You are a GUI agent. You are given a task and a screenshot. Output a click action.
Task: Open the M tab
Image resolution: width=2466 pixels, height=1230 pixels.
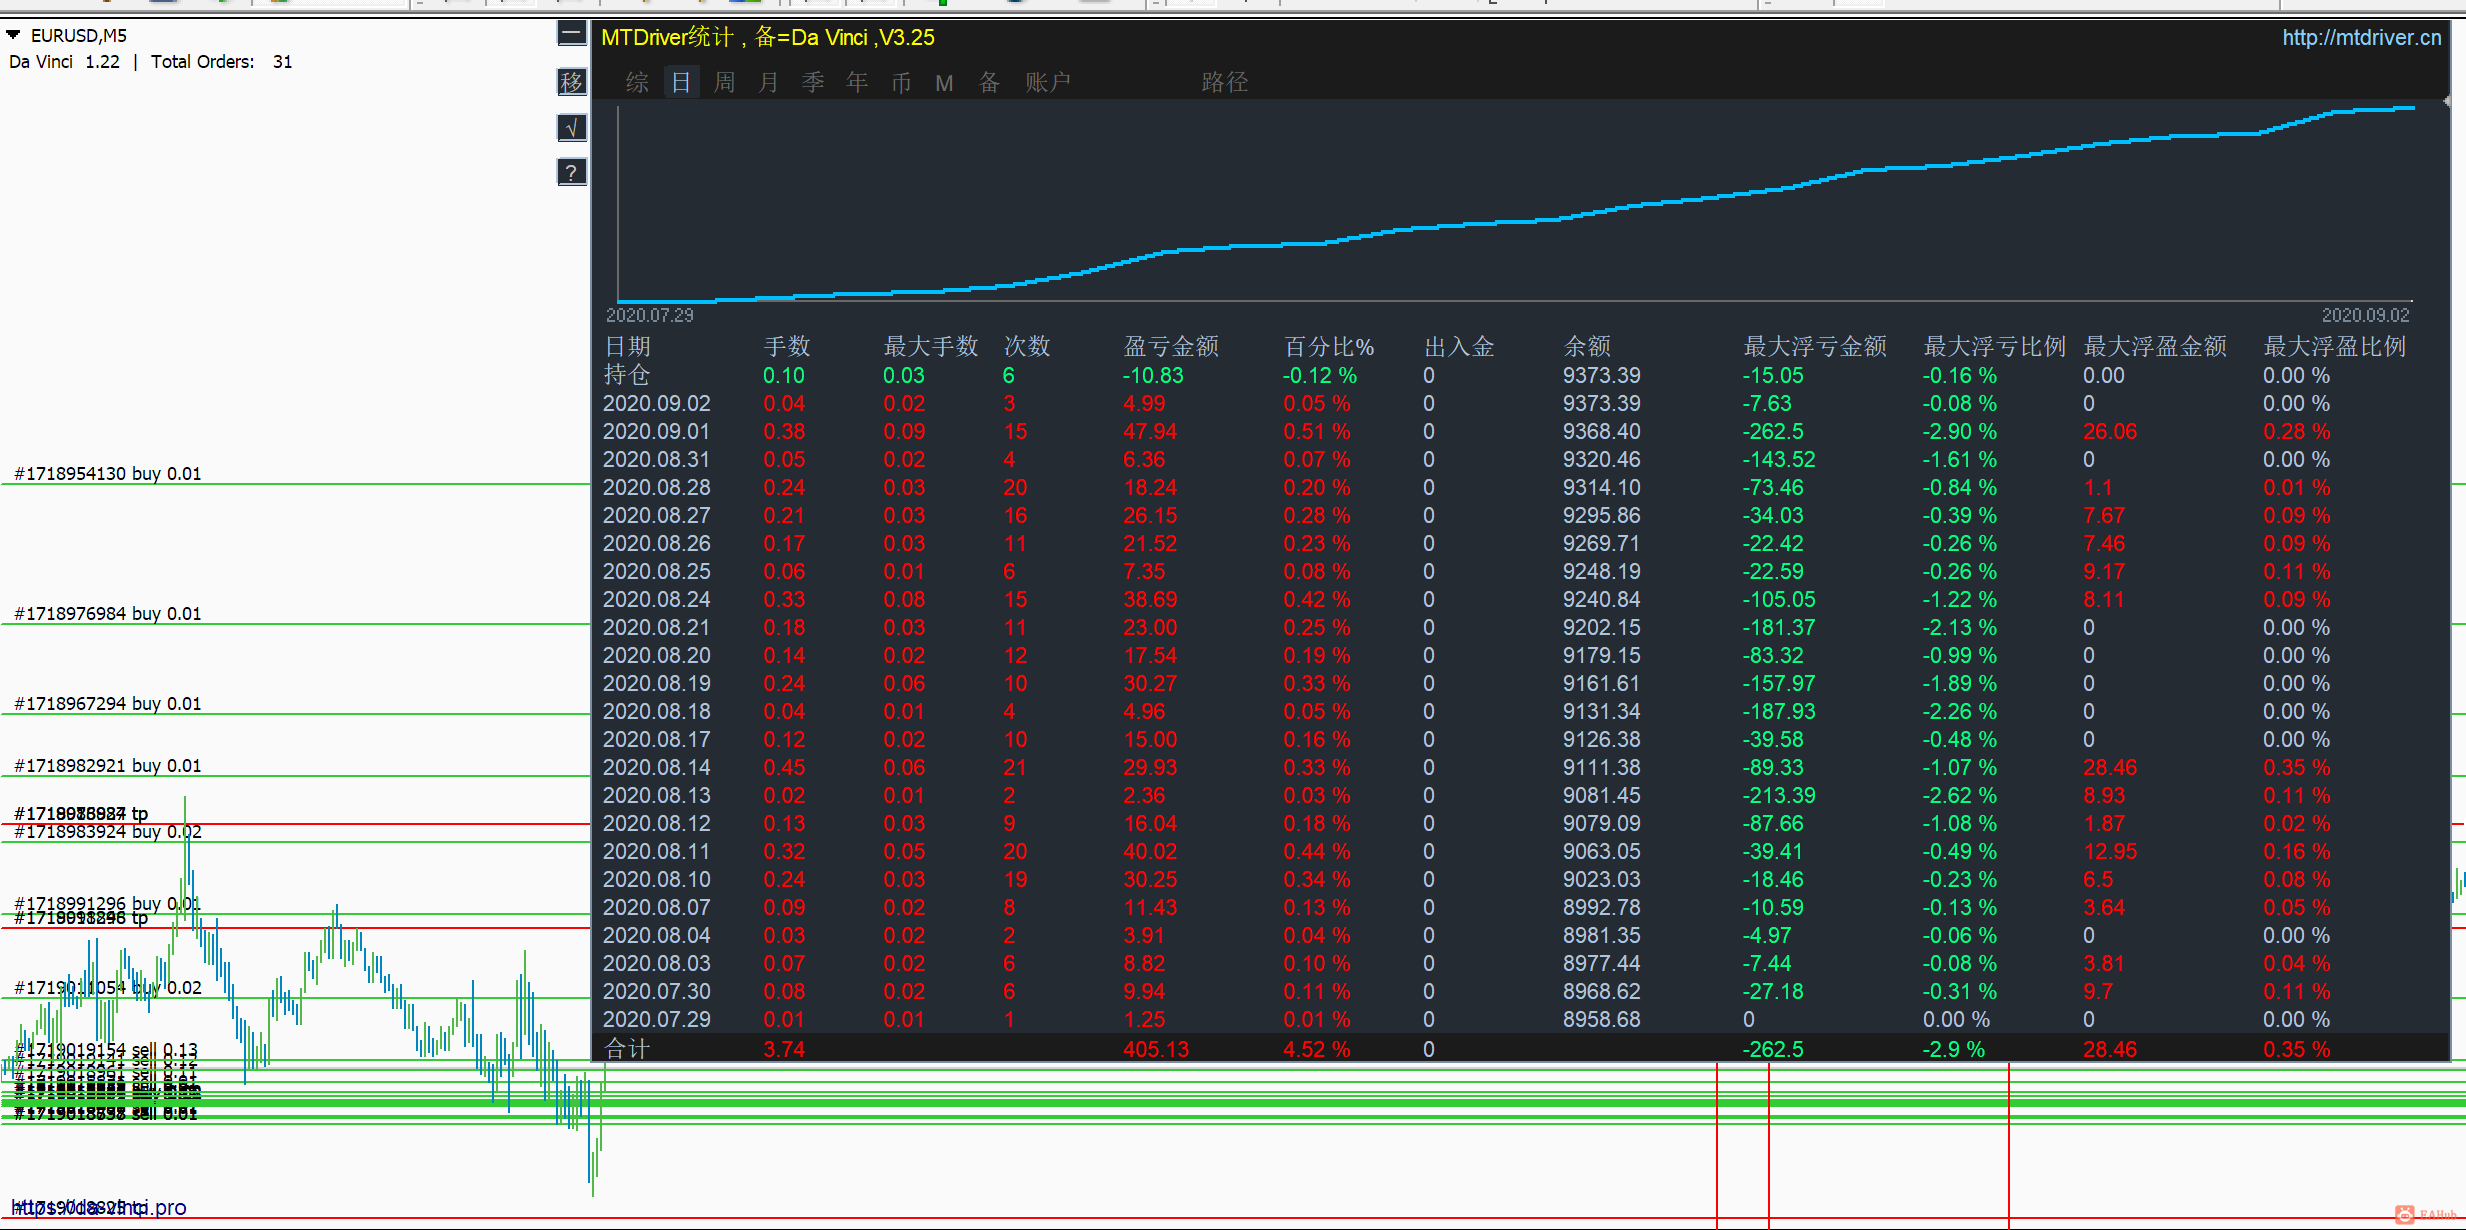(944, 83)
